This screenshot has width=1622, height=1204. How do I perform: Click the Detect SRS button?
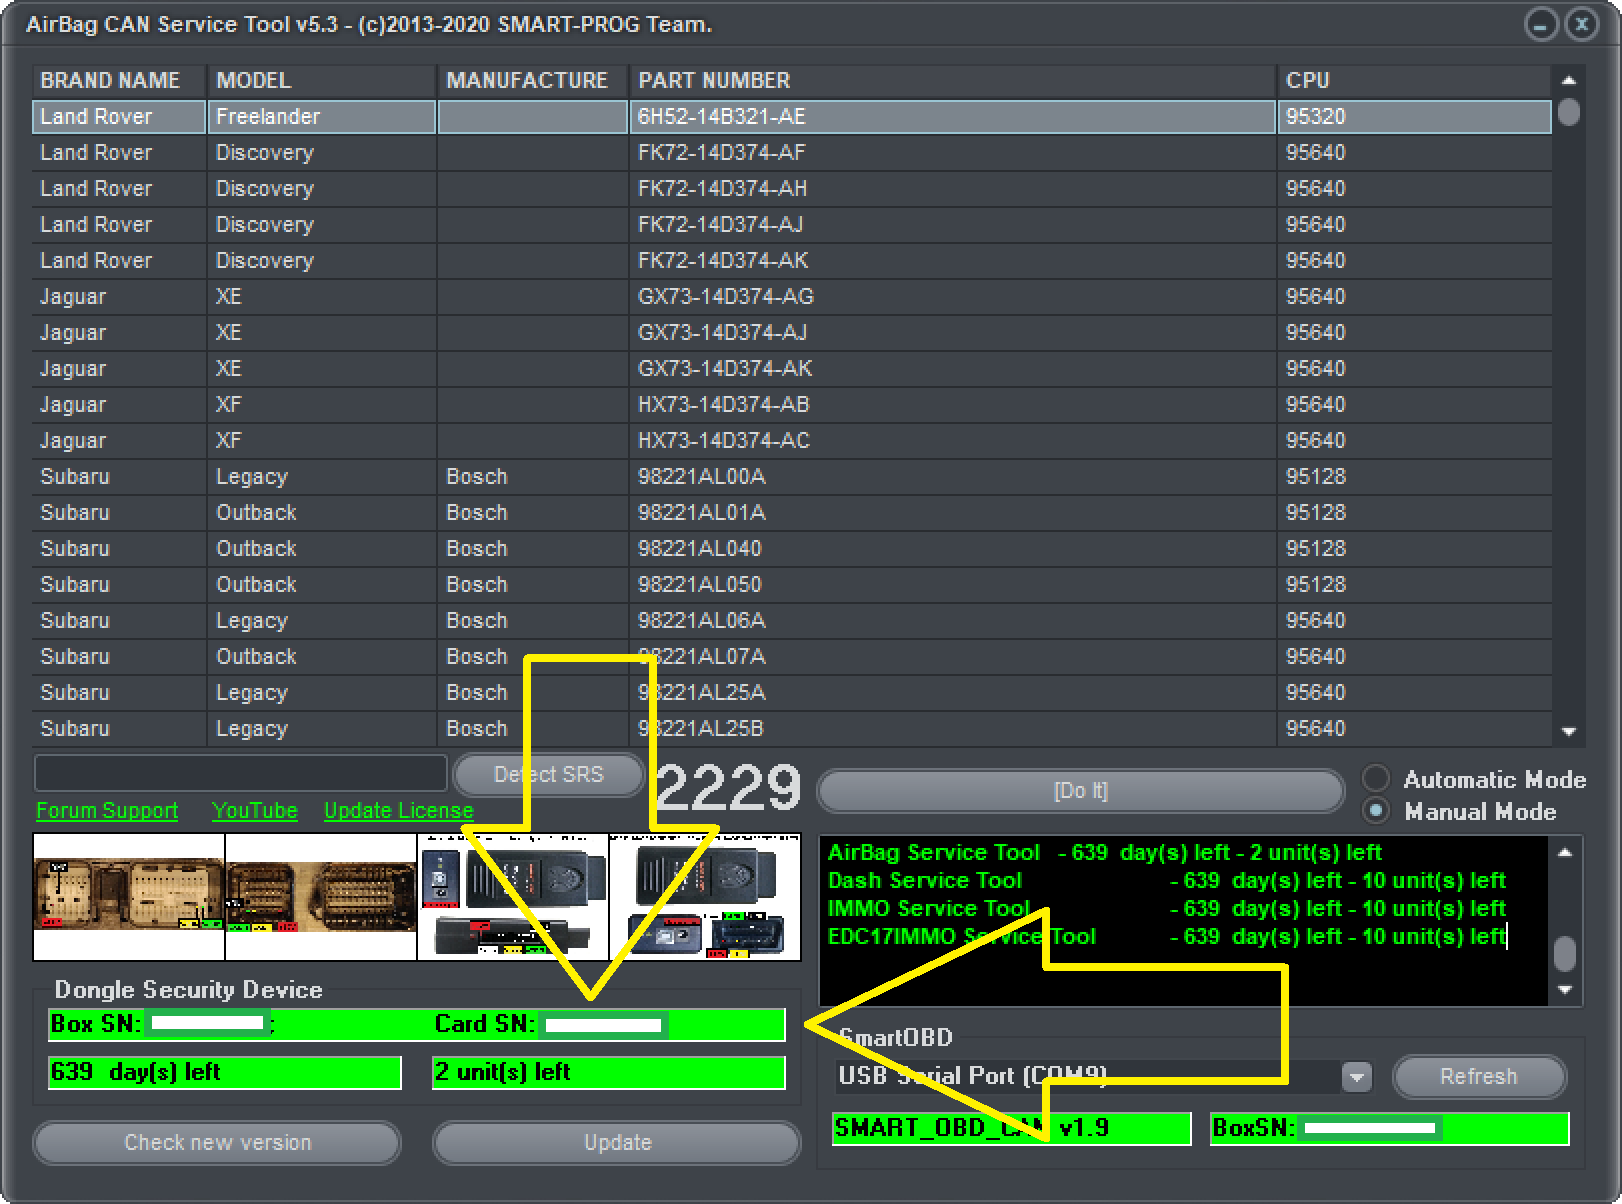click(548, 775)
